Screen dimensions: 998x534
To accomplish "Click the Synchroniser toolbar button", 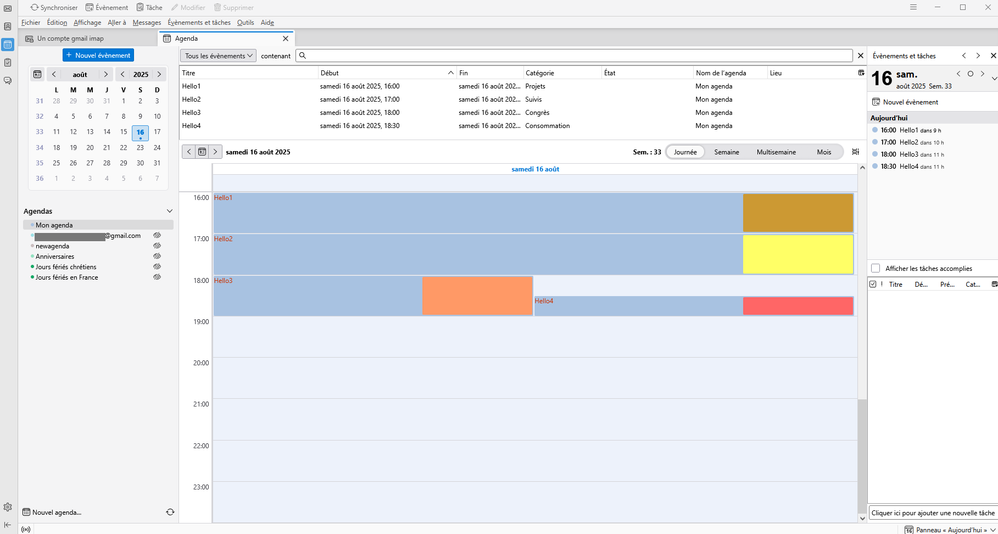I will pyautogui.click(x=54, y=7).
